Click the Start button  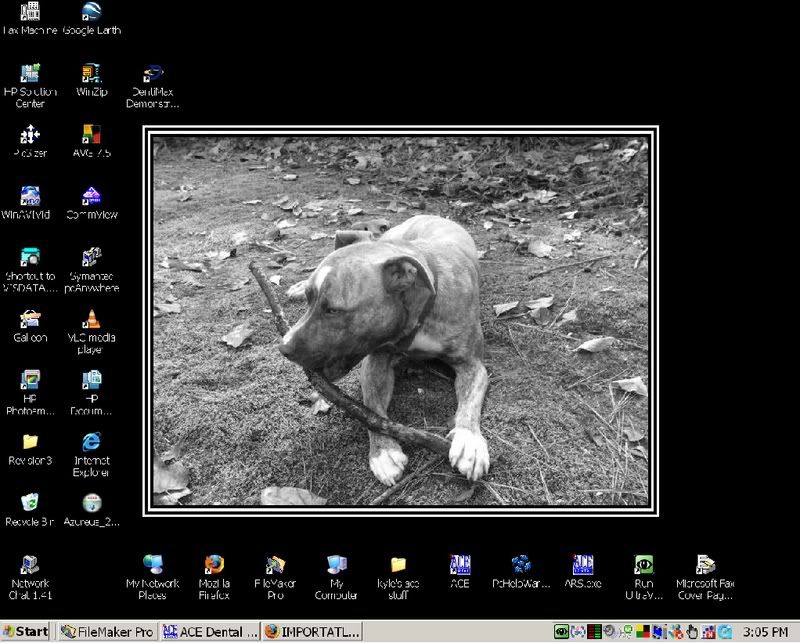coord(26,631)
